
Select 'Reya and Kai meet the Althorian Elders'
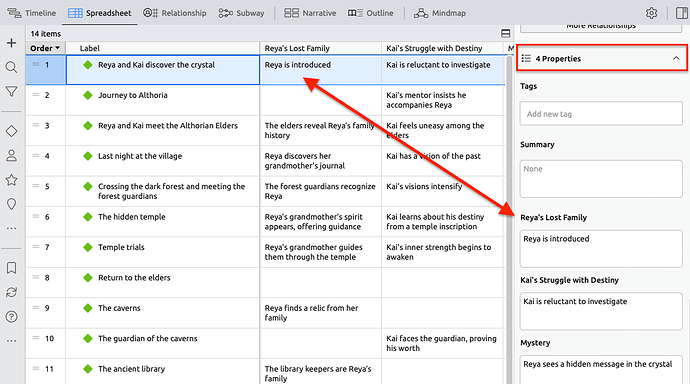pyautogui.click(x=168, y=125)
